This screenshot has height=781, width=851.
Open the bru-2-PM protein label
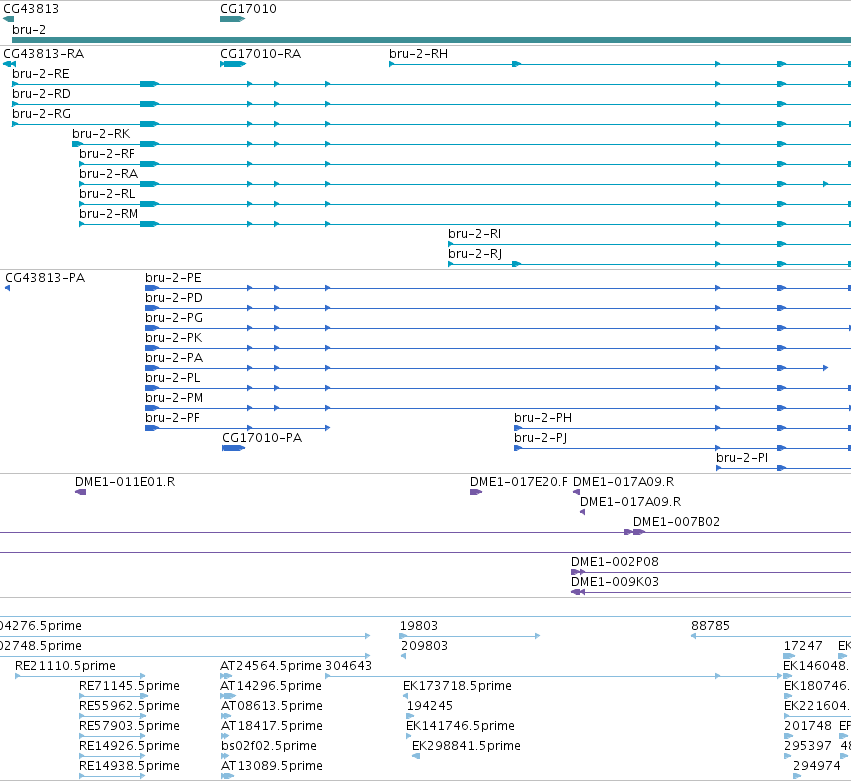(174, 398)
